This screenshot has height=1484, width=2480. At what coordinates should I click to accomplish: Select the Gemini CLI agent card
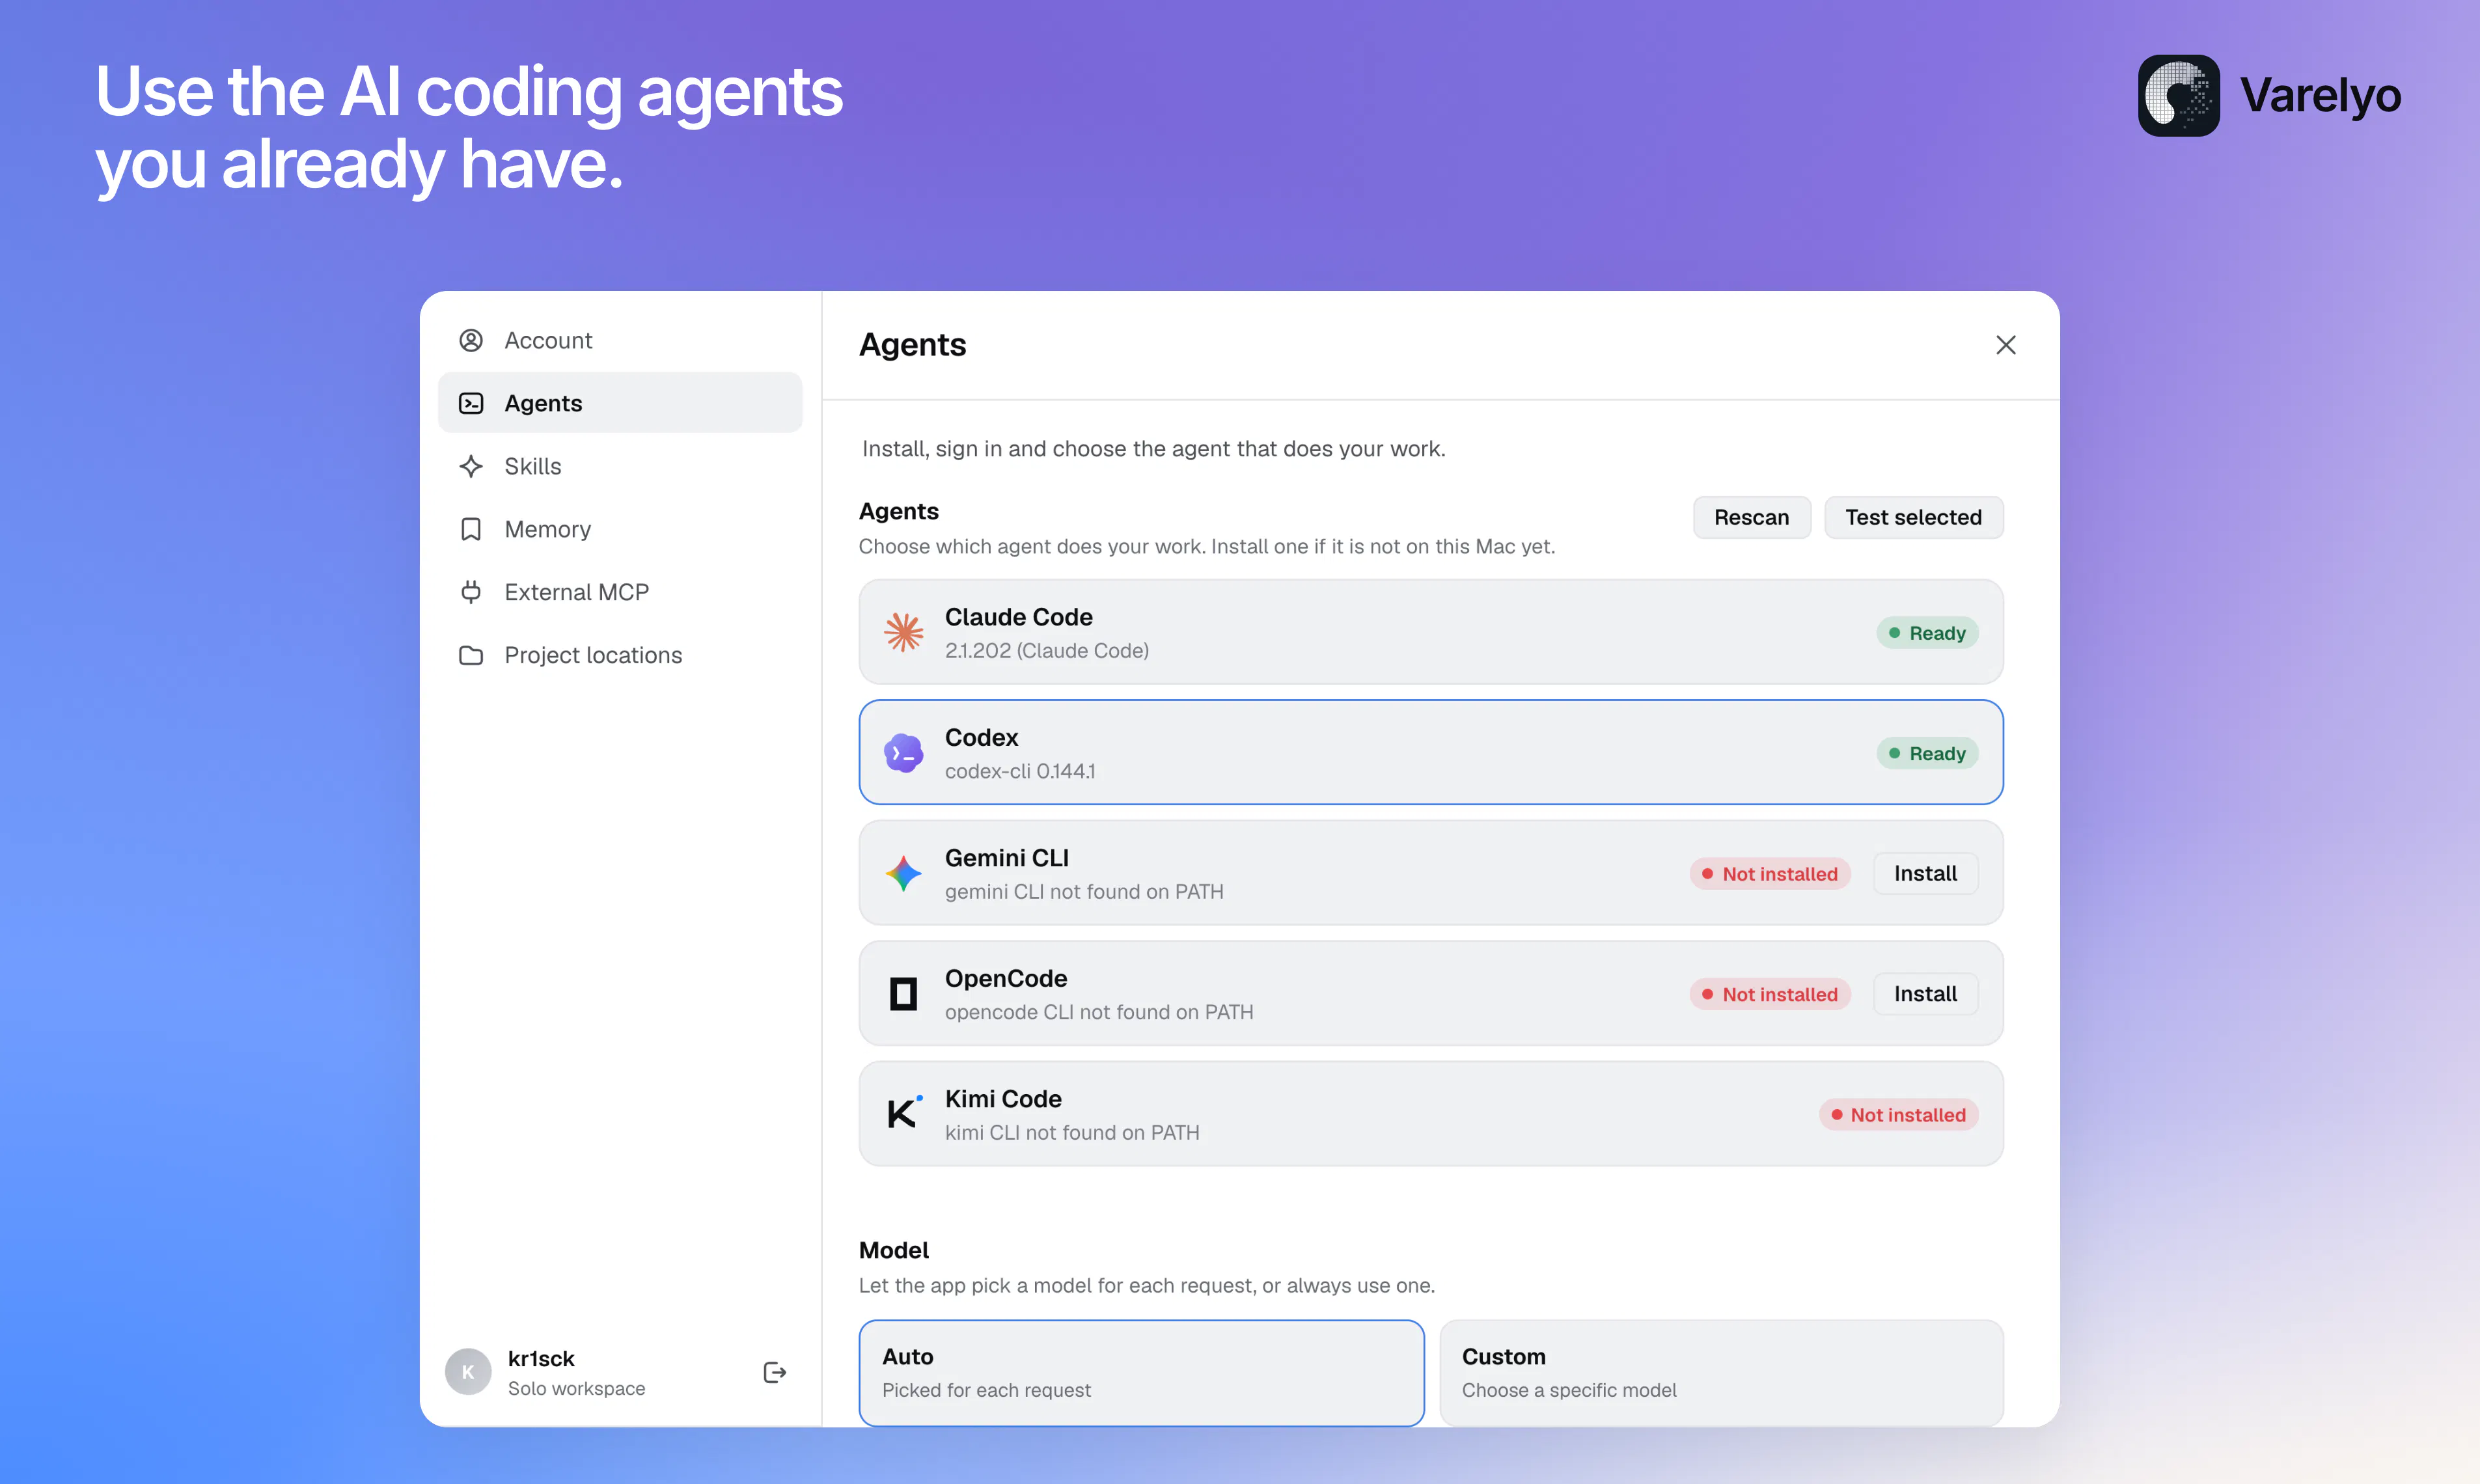1431,873
